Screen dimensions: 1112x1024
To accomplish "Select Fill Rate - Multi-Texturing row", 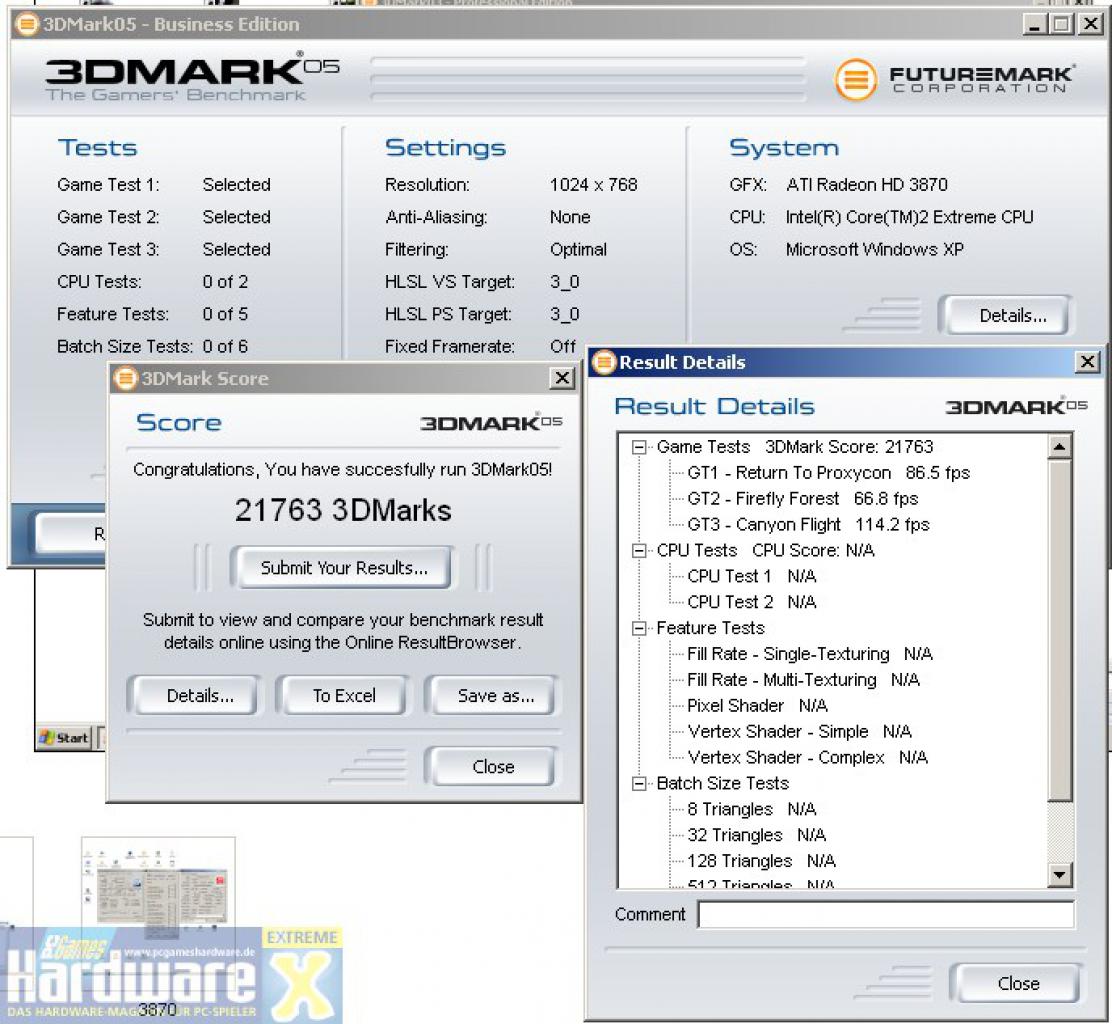I will (804, 680).
